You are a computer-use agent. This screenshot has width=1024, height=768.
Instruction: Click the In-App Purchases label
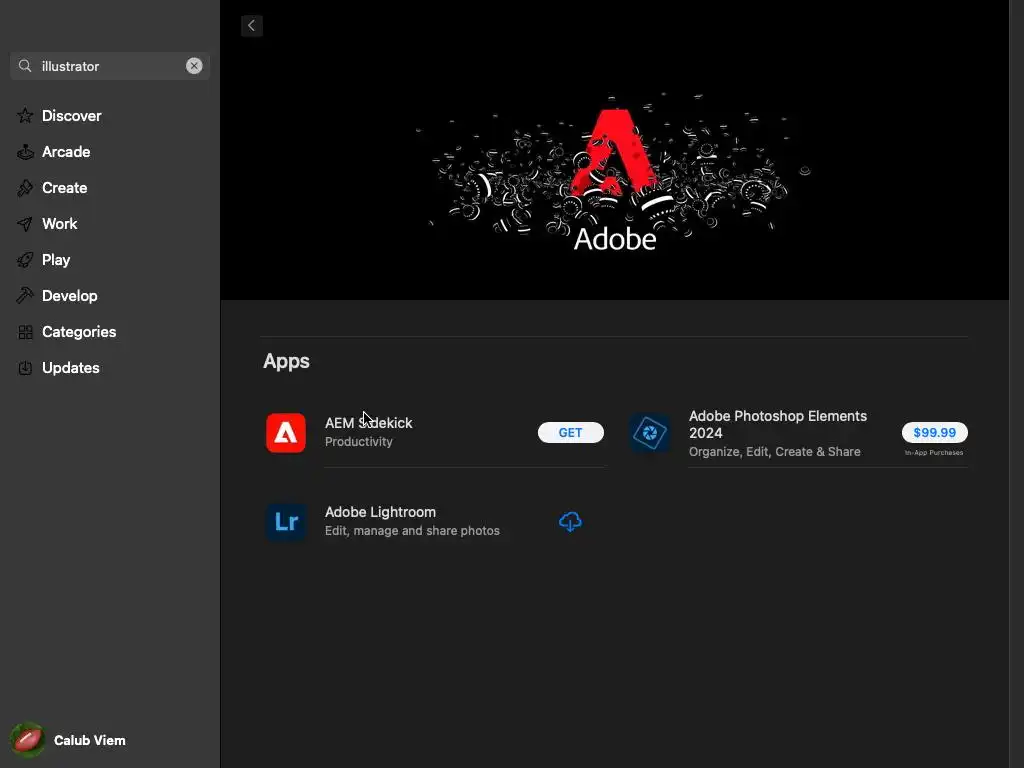(934, 453)
